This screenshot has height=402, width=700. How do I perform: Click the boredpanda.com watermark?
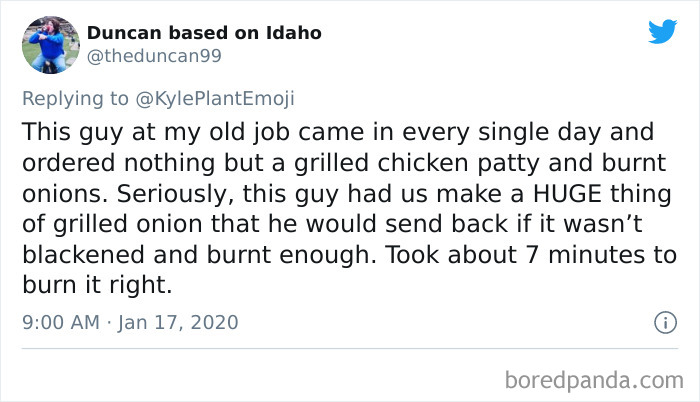(x=594, y=381)
